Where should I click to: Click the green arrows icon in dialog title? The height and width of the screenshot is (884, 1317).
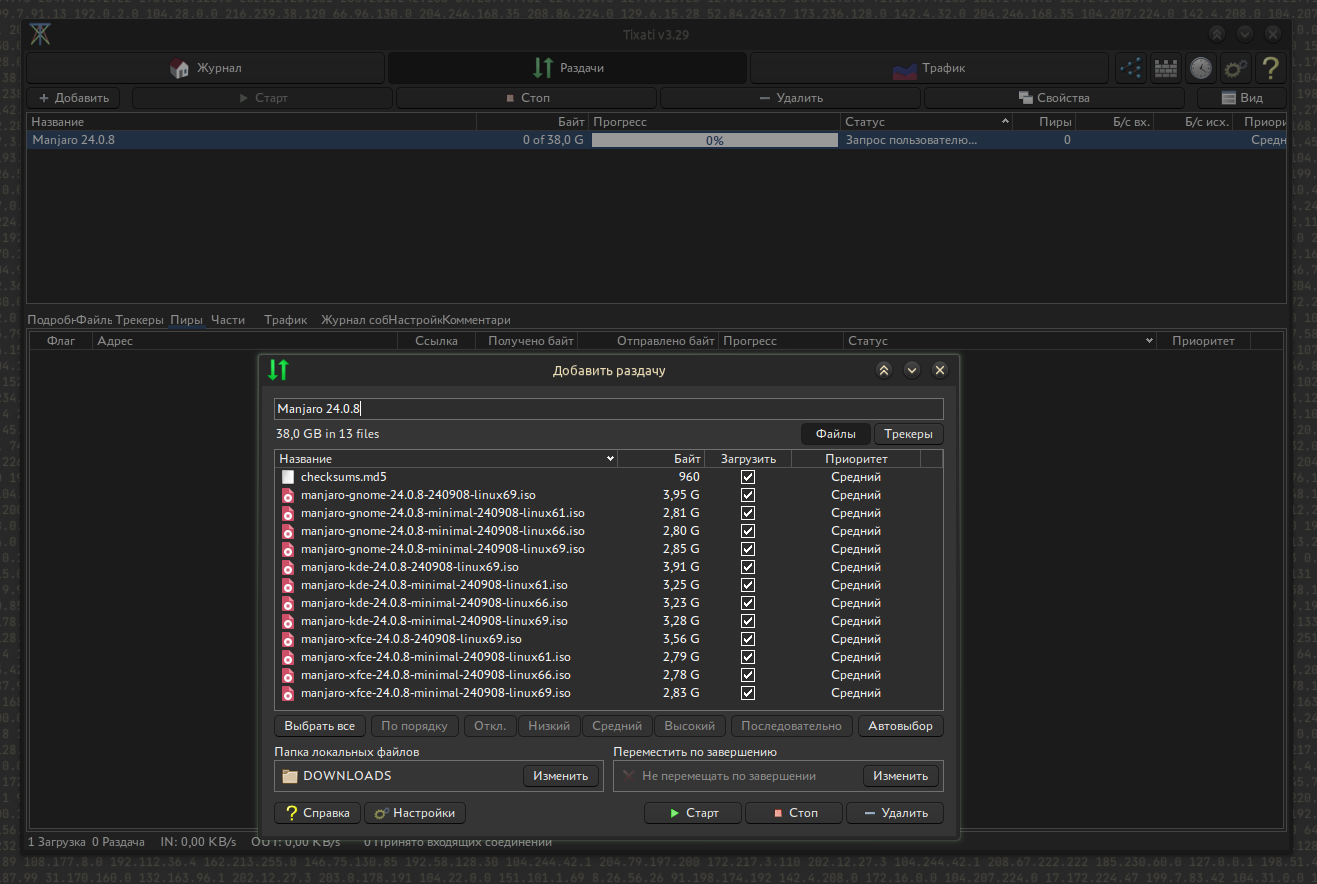click(x=278, y=370)
